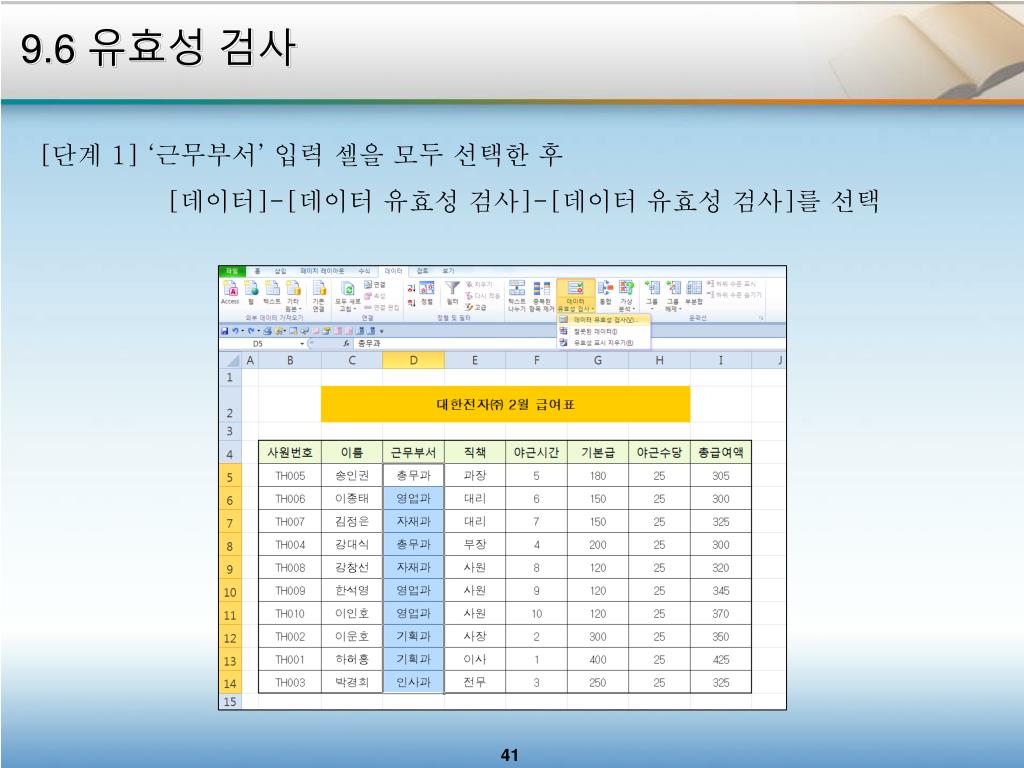Click 전무 cell in row 14
Screen dimensions: 1024x768
[x=475, y=682]
